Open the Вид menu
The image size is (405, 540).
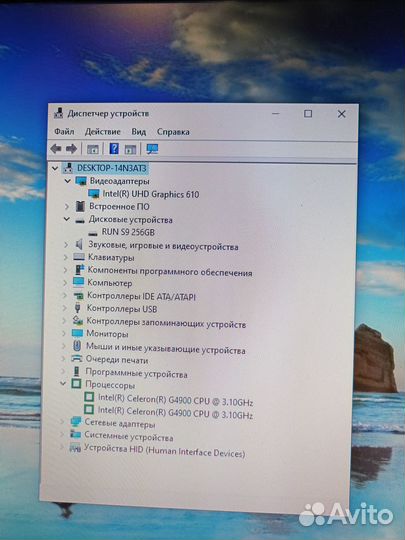[x=139, y=132]
